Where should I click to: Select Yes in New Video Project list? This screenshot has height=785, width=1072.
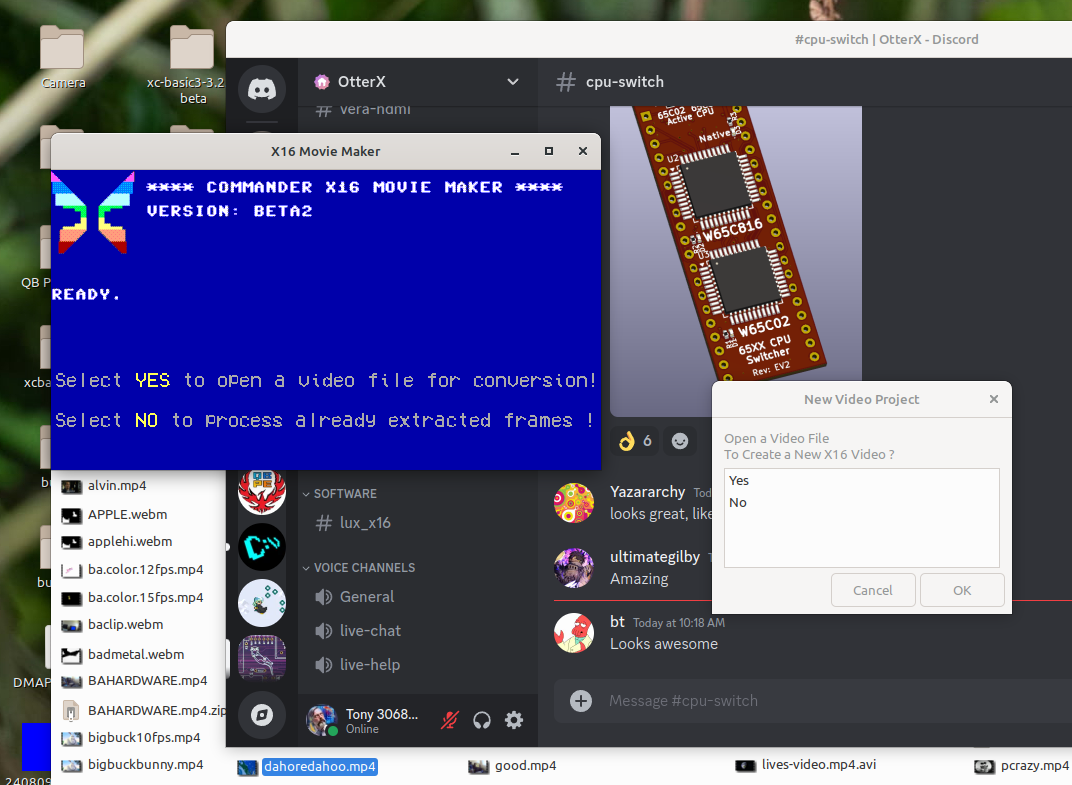(861, 481)
